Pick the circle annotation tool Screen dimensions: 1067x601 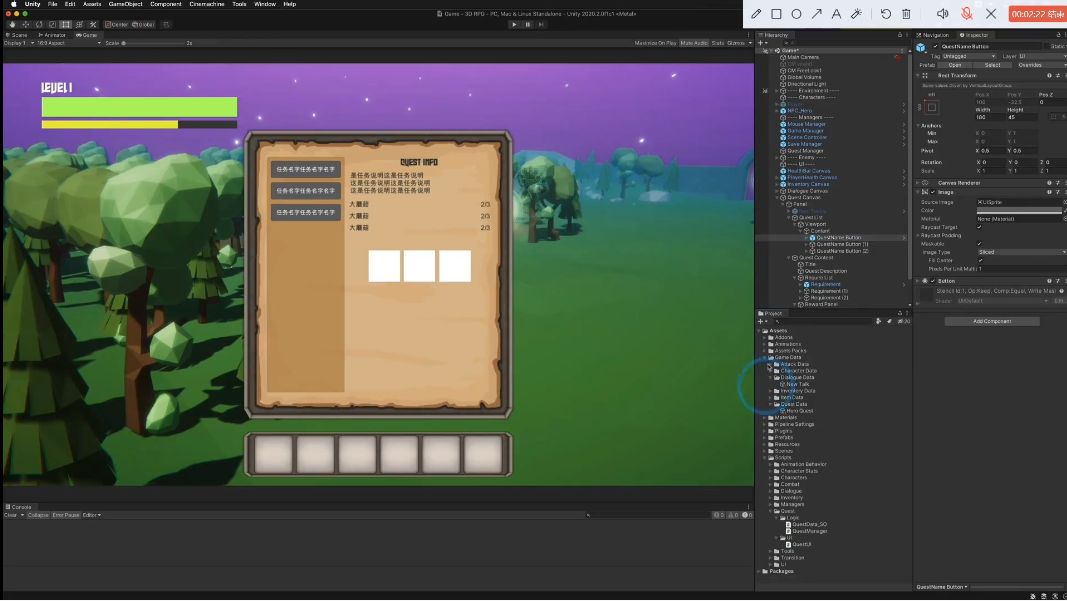coord(796,14)
